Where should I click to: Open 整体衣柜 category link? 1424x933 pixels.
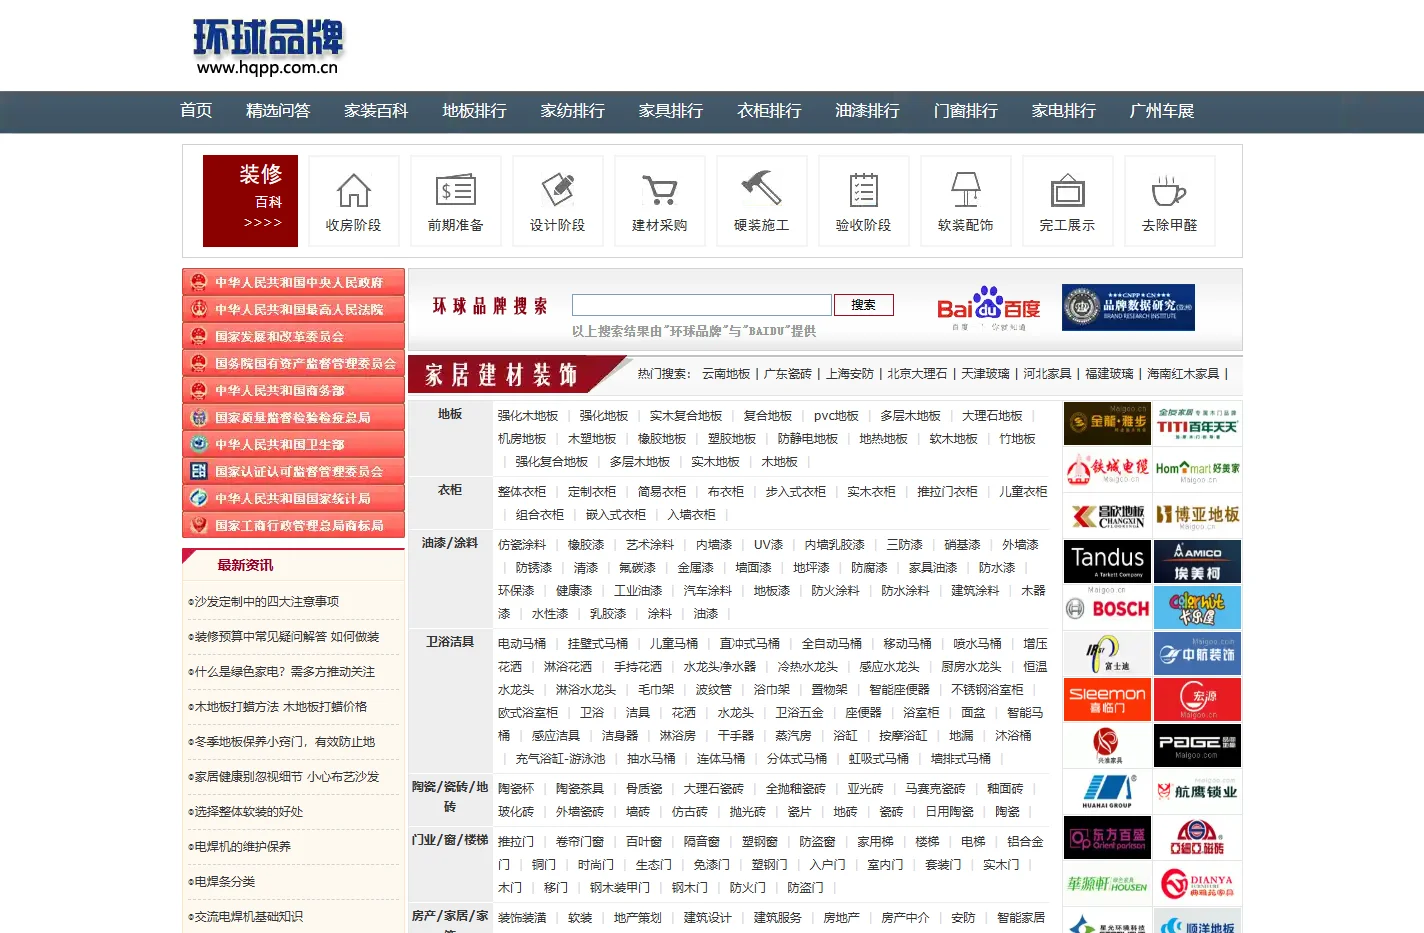(522, 492)
